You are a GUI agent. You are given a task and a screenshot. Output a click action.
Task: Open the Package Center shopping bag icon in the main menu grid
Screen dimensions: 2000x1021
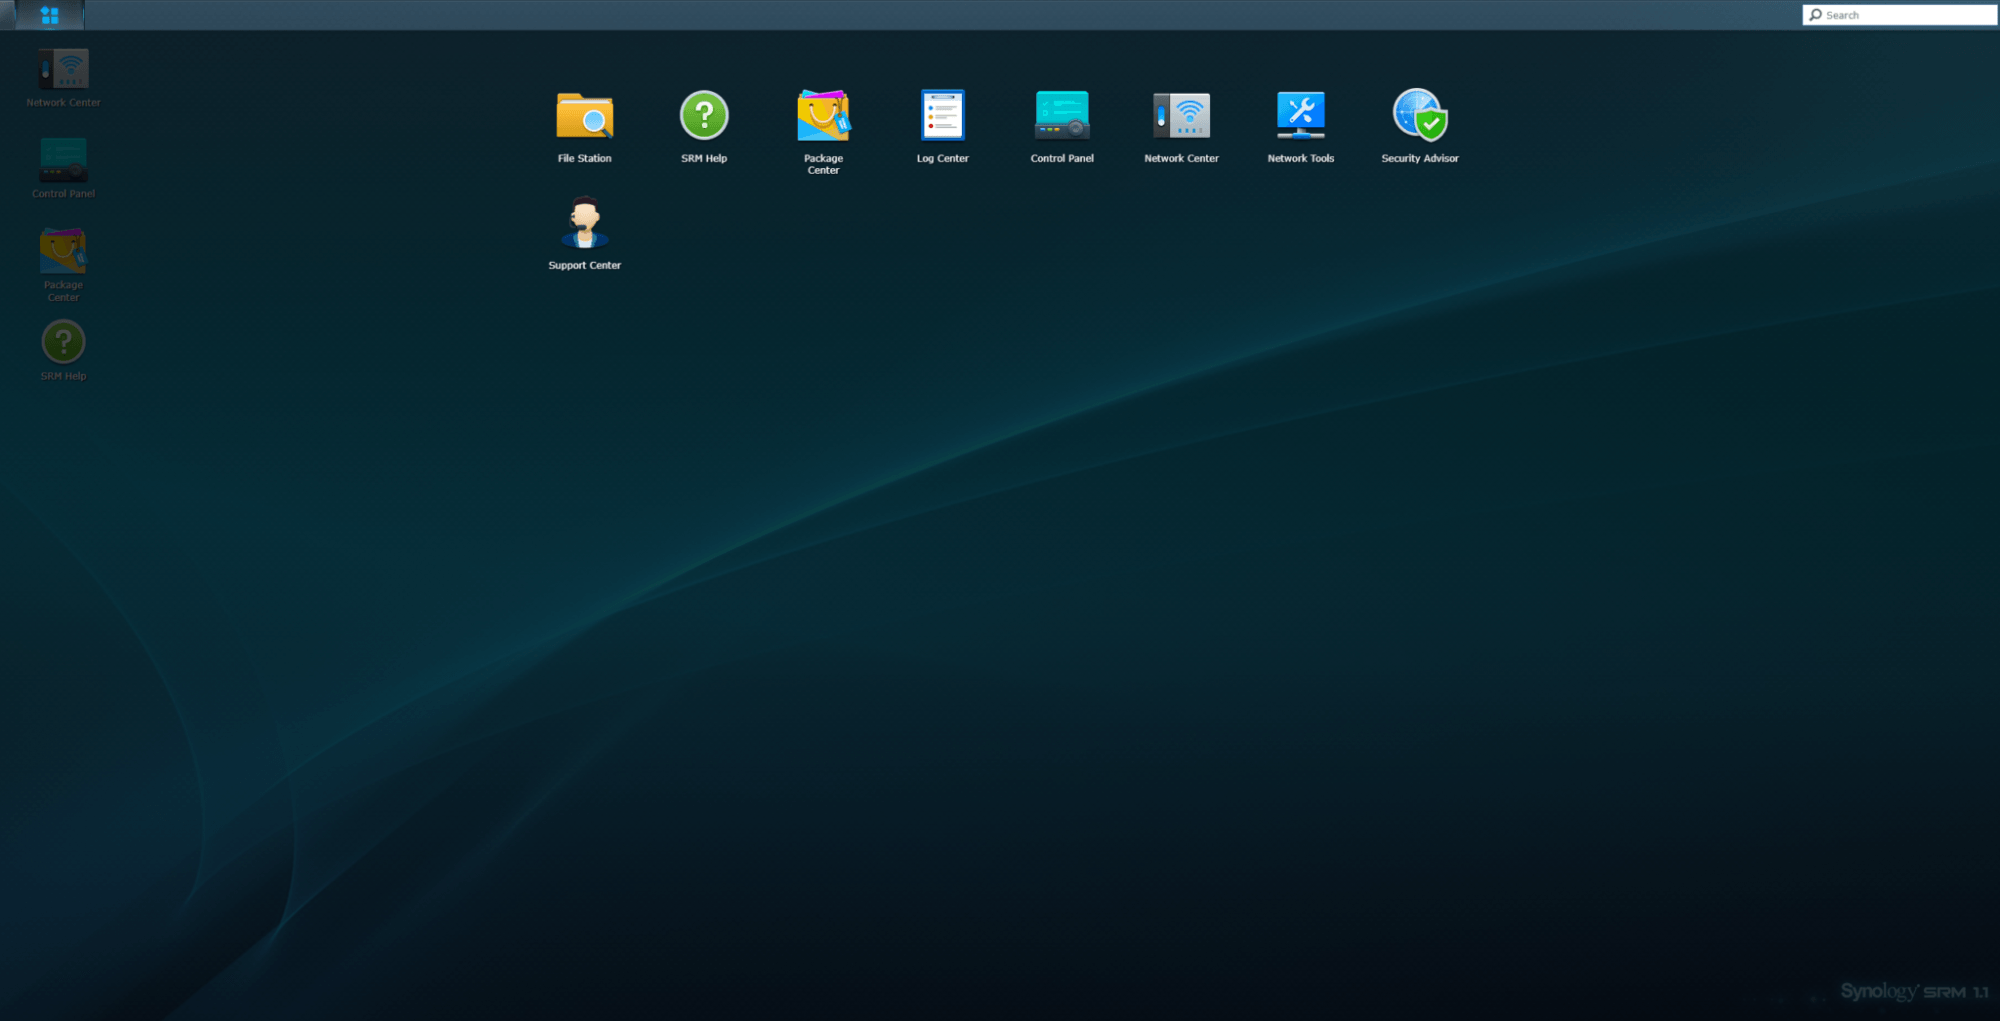pyautogui.click(x=823, y=116)
